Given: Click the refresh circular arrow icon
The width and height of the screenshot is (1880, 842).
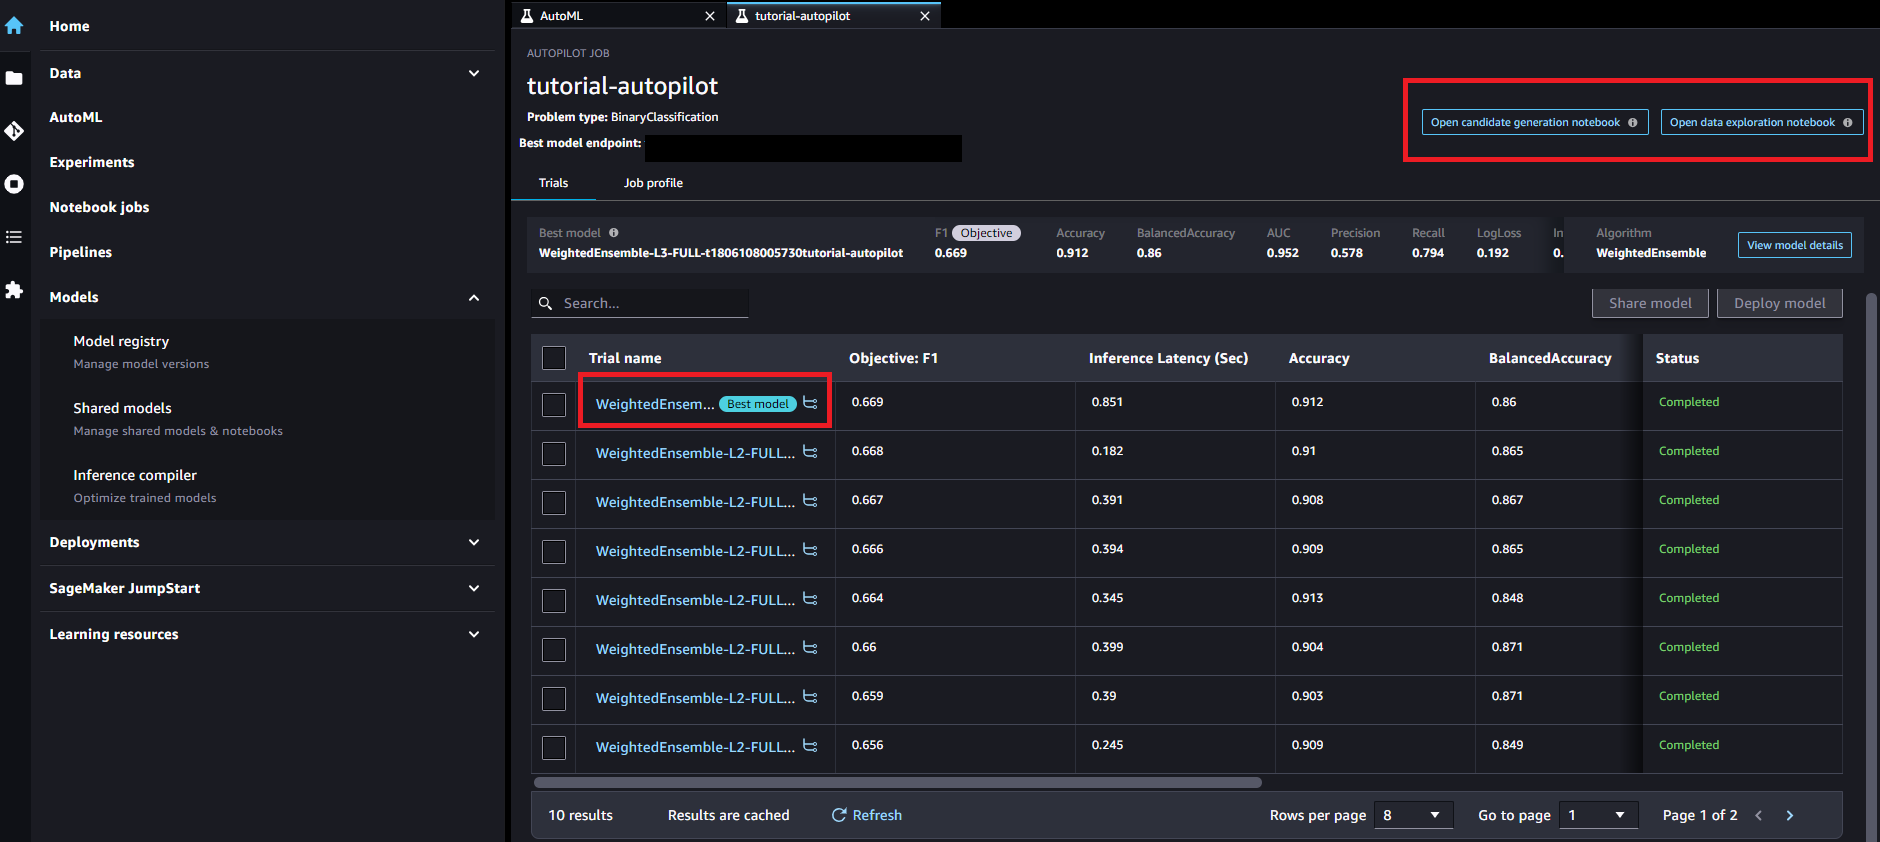Looking at the screenshot, I should (839, 815).
